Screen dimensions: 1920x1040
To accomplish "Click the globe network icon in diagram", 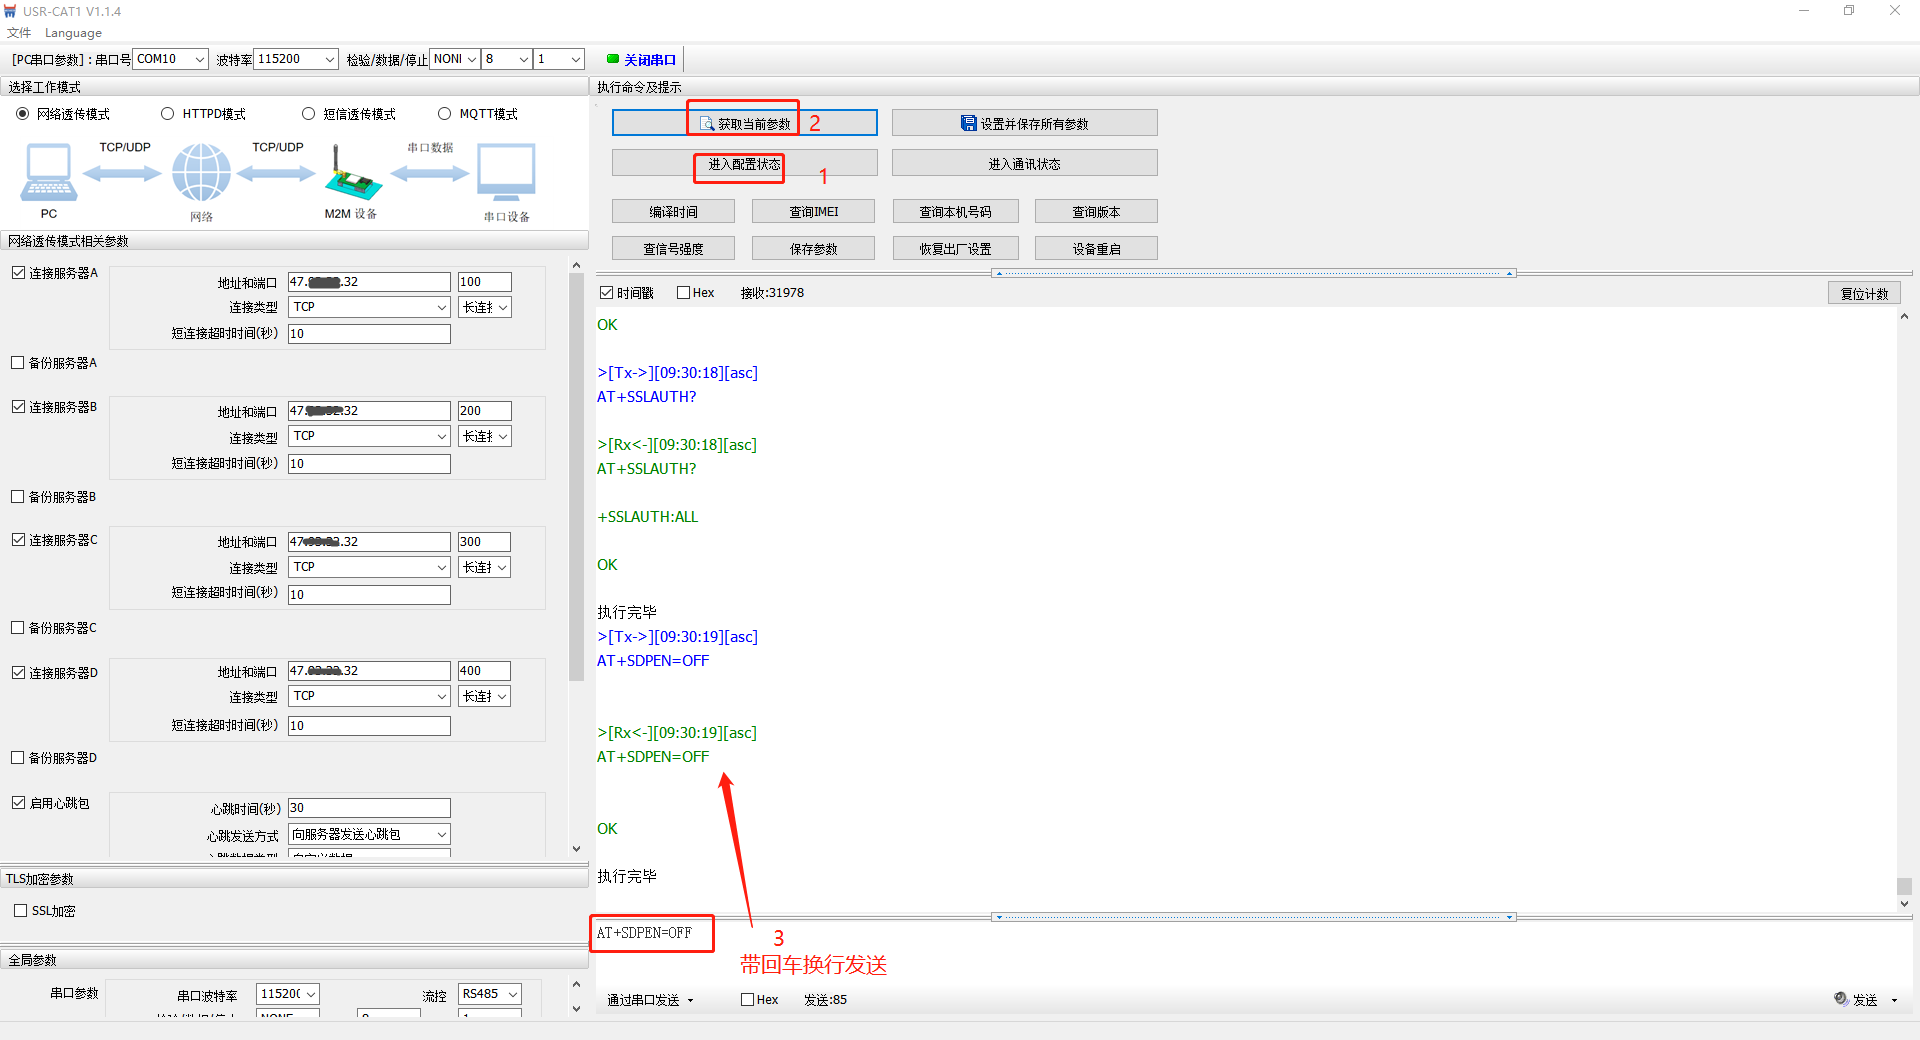I will 201,173.
